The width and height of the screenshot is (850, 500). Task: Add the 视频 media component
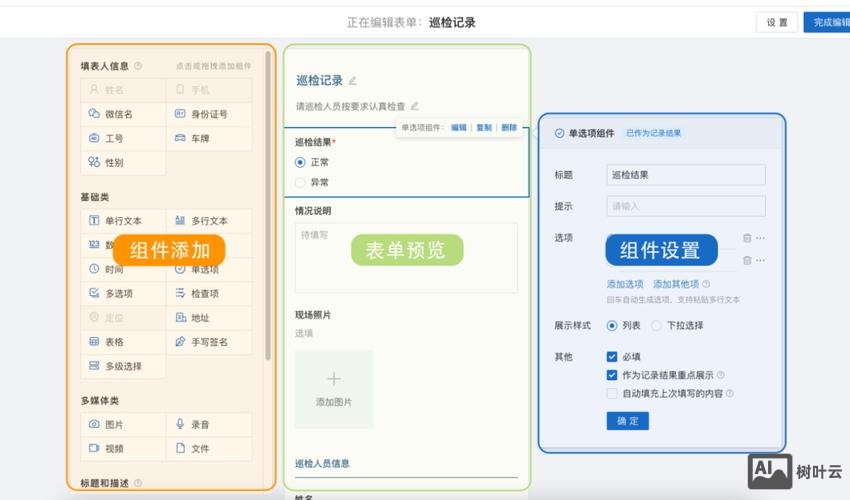123,448
